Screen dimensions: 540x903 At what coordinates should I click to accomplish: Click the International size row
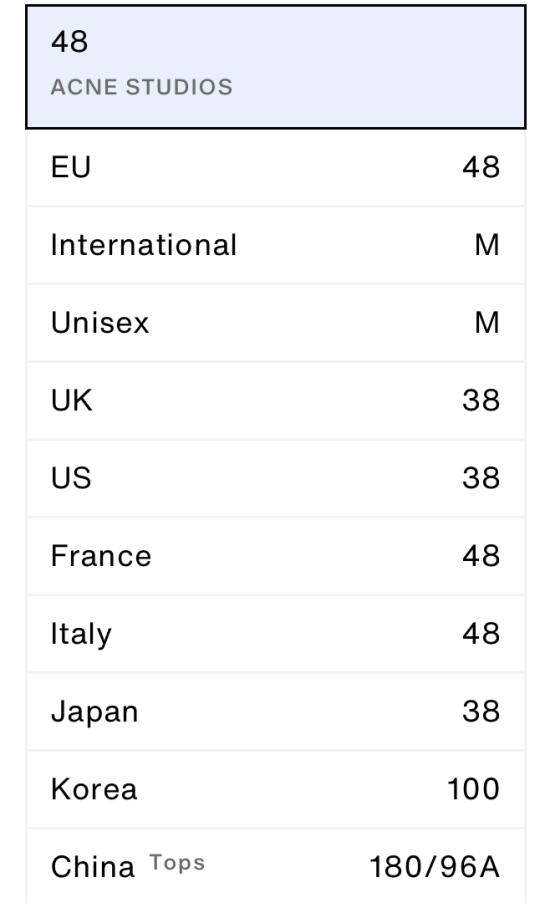[x=275, y=245]
